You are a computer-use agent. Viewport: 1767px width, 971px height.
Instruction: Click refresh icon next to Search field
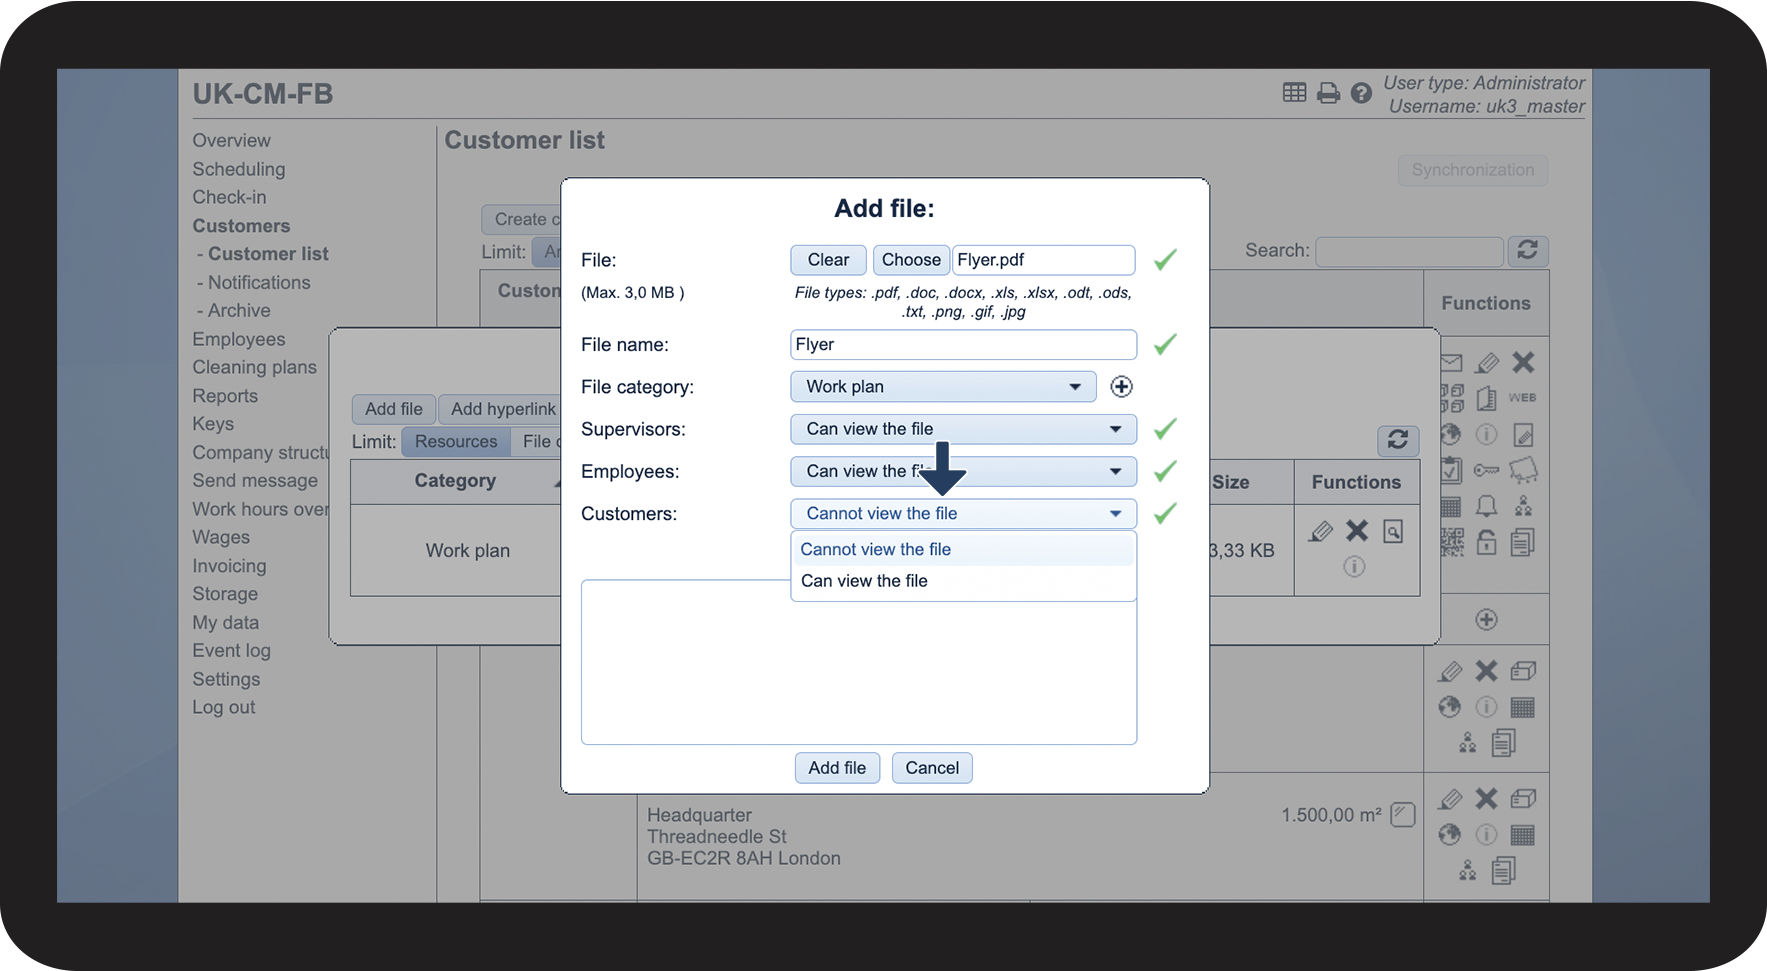(1527, 250)
